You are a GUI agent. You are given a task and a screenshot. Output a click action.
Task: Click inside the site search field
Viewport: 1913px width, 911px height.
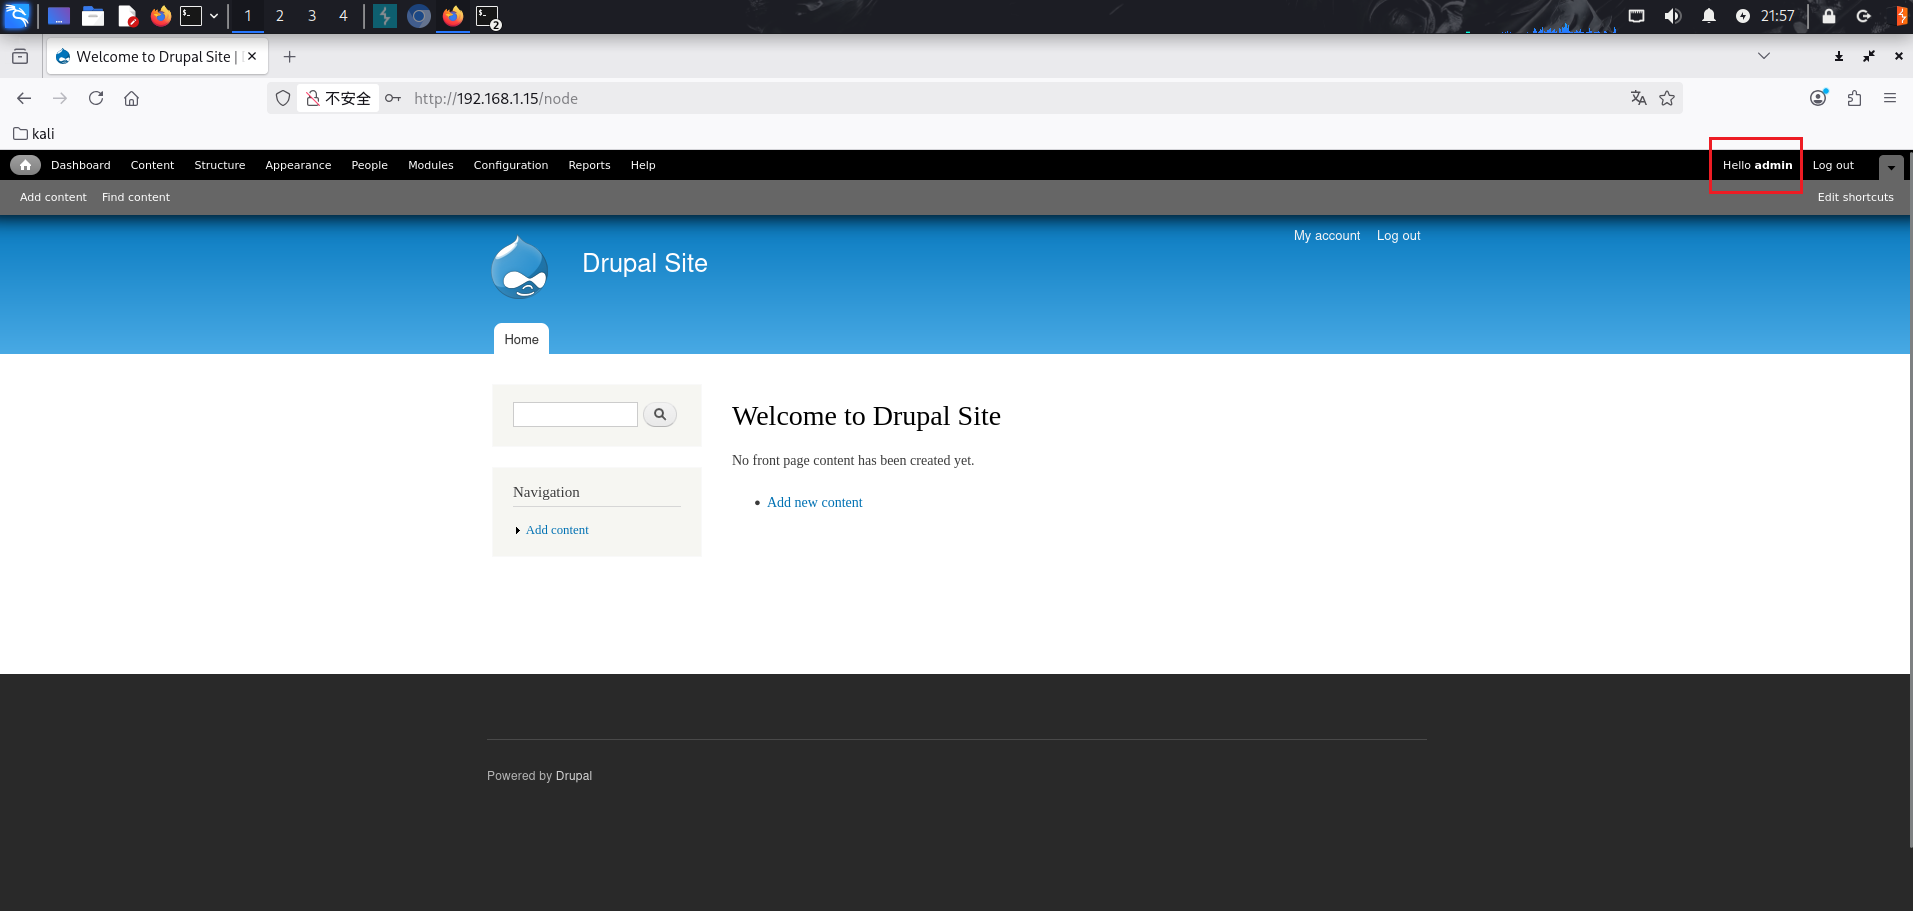575,414
